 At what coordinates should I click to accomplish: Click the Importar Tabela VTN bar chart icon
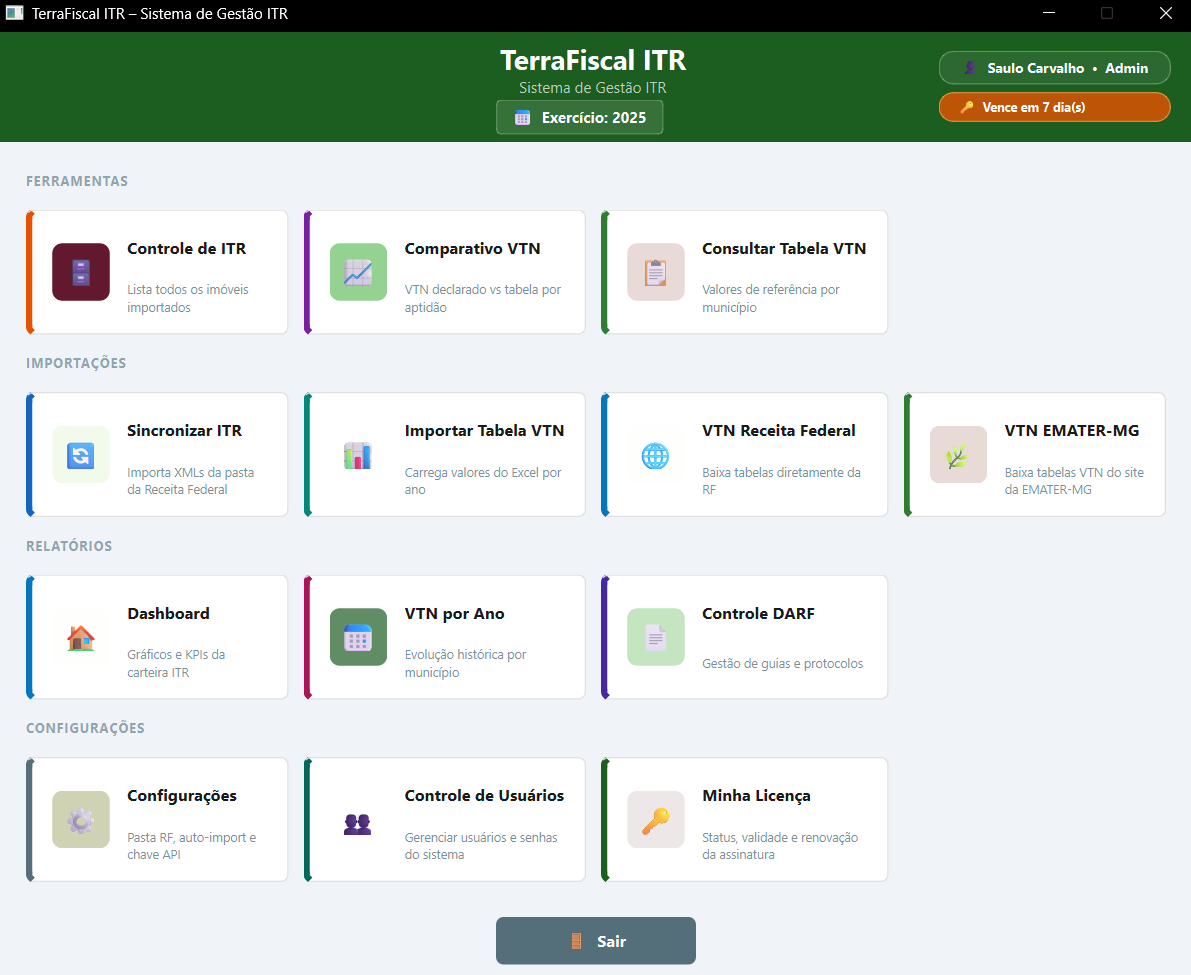[x=359, y=455]
